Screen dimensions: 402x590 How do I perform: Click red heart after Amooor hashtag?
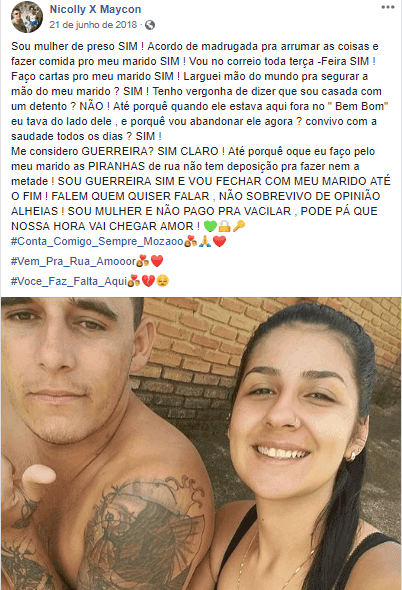(x=157, y=261)
